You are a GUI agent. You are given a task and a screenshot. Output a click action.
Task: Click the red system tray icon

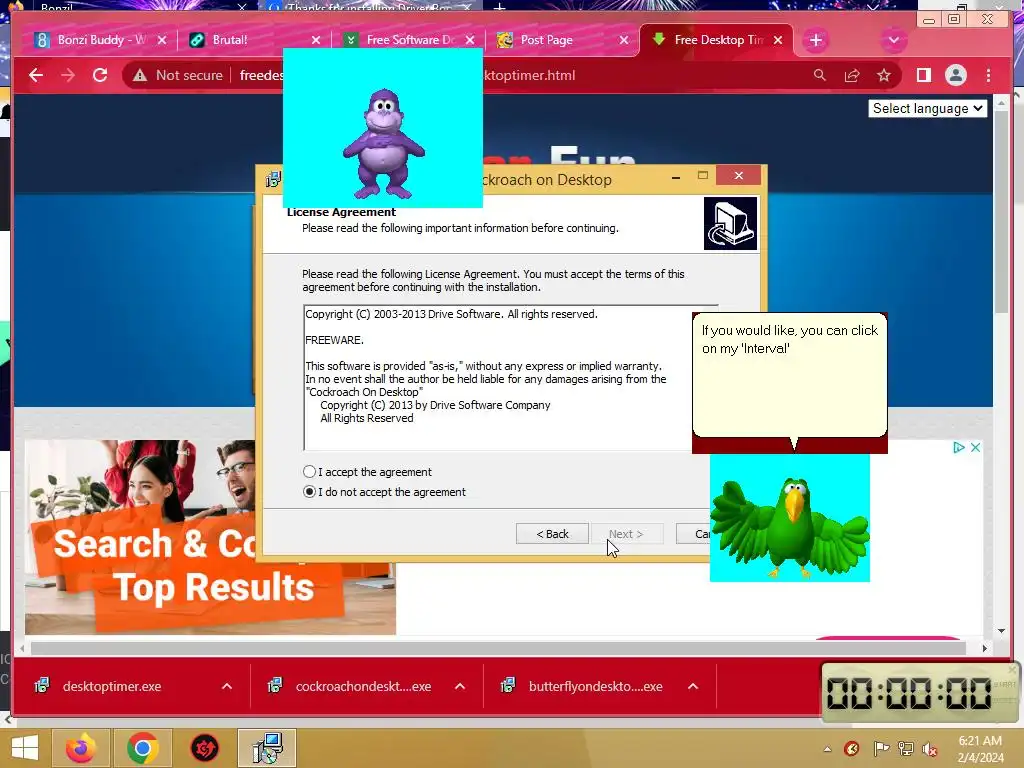[x=852, y=749]
